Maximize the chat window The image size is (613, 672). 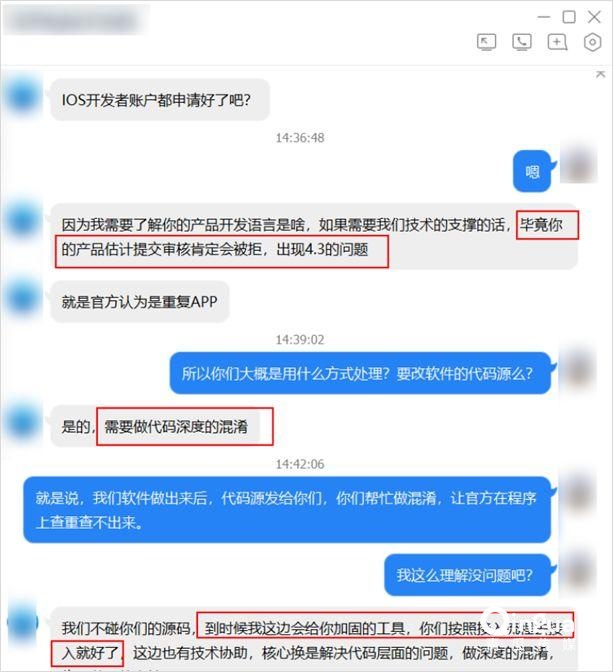click(569, 17)
